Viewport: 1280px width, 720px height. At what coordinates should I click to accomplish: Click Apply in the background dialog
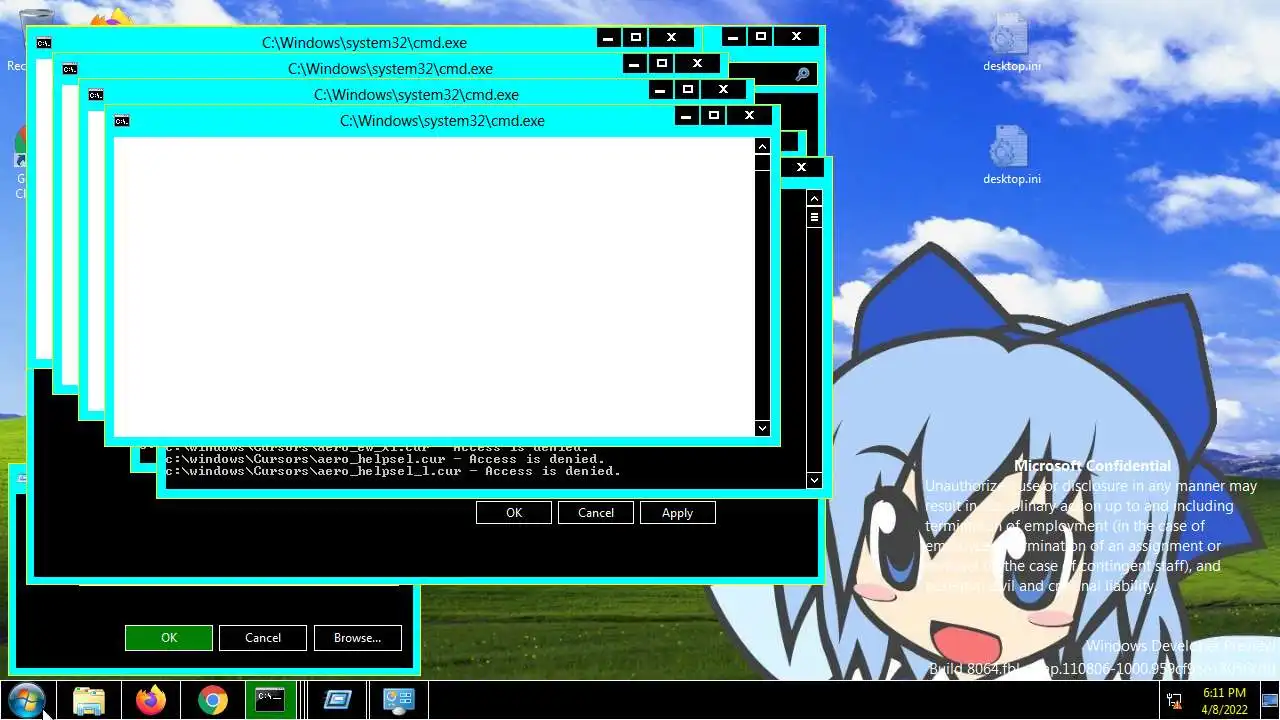tap(677, 512)
